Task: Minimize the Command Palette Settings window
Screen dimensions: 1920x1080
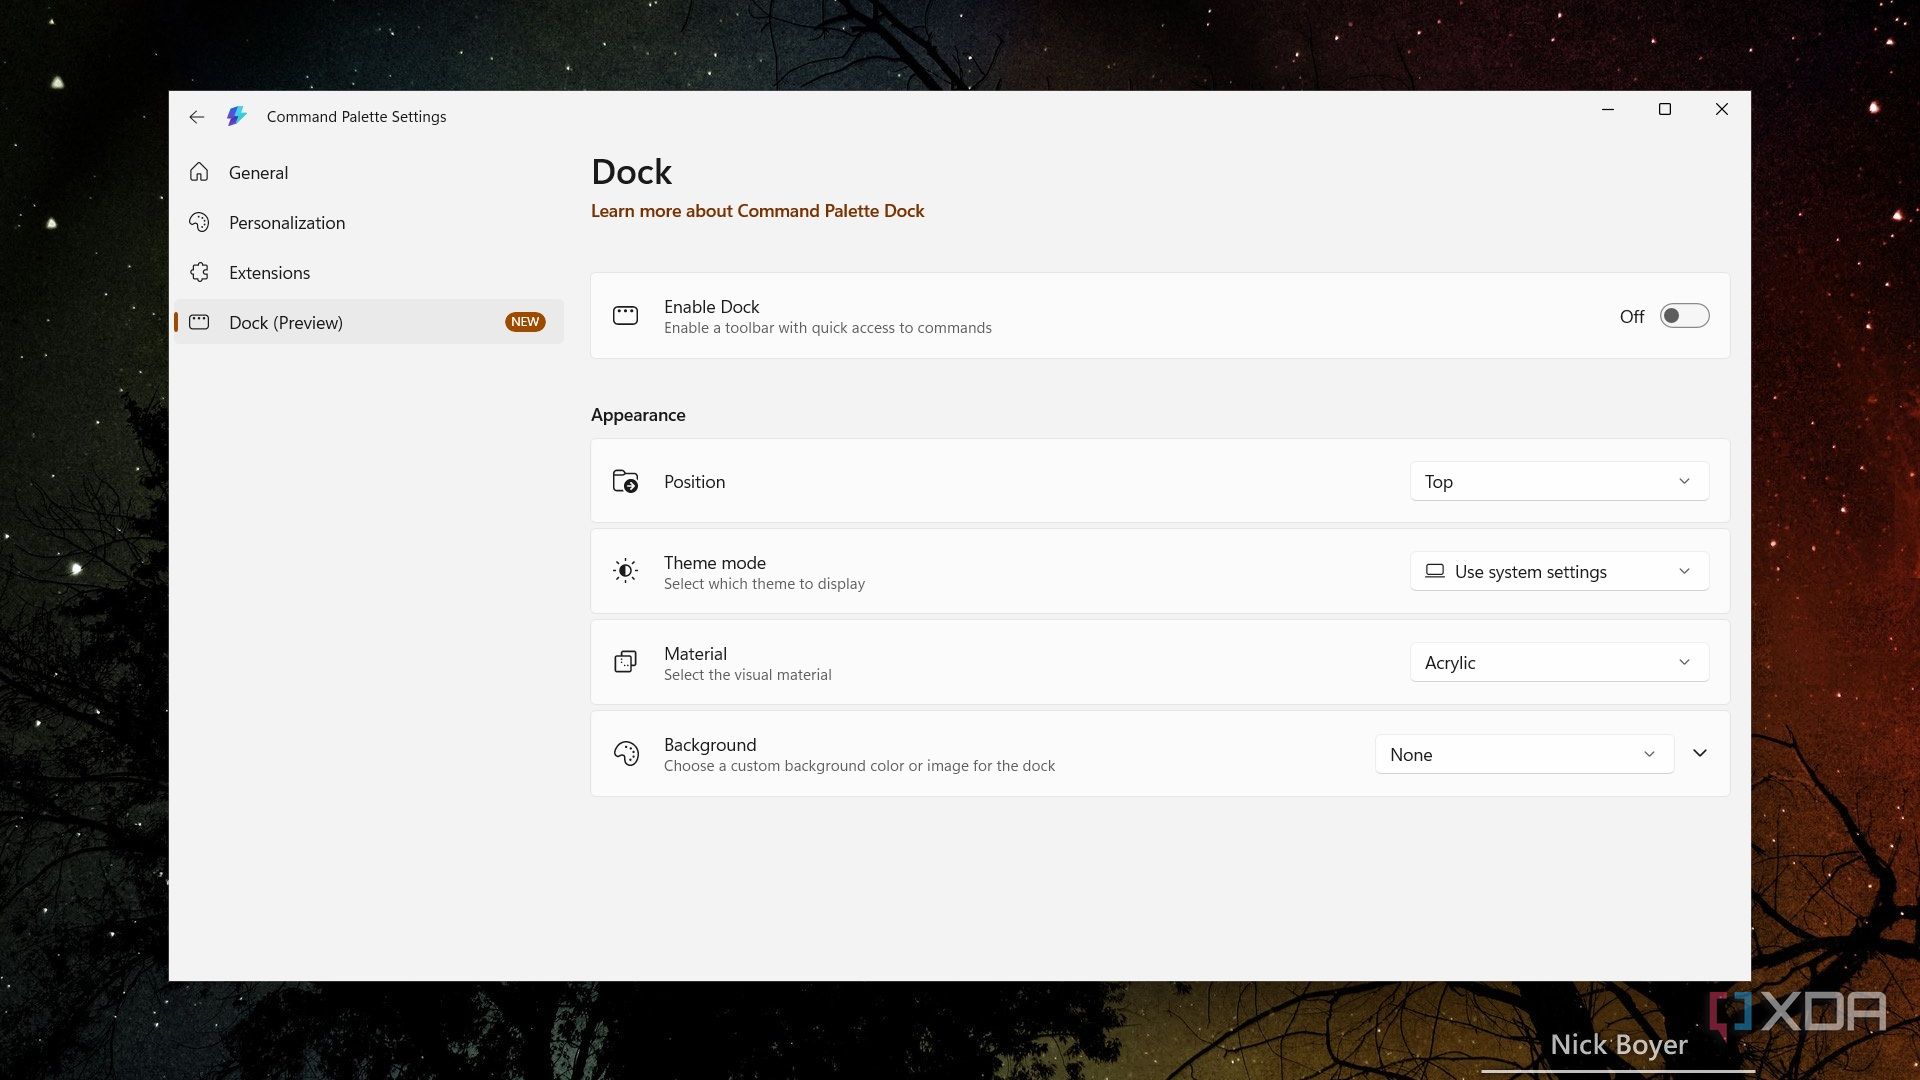Action: click(x=1608, y=109)
